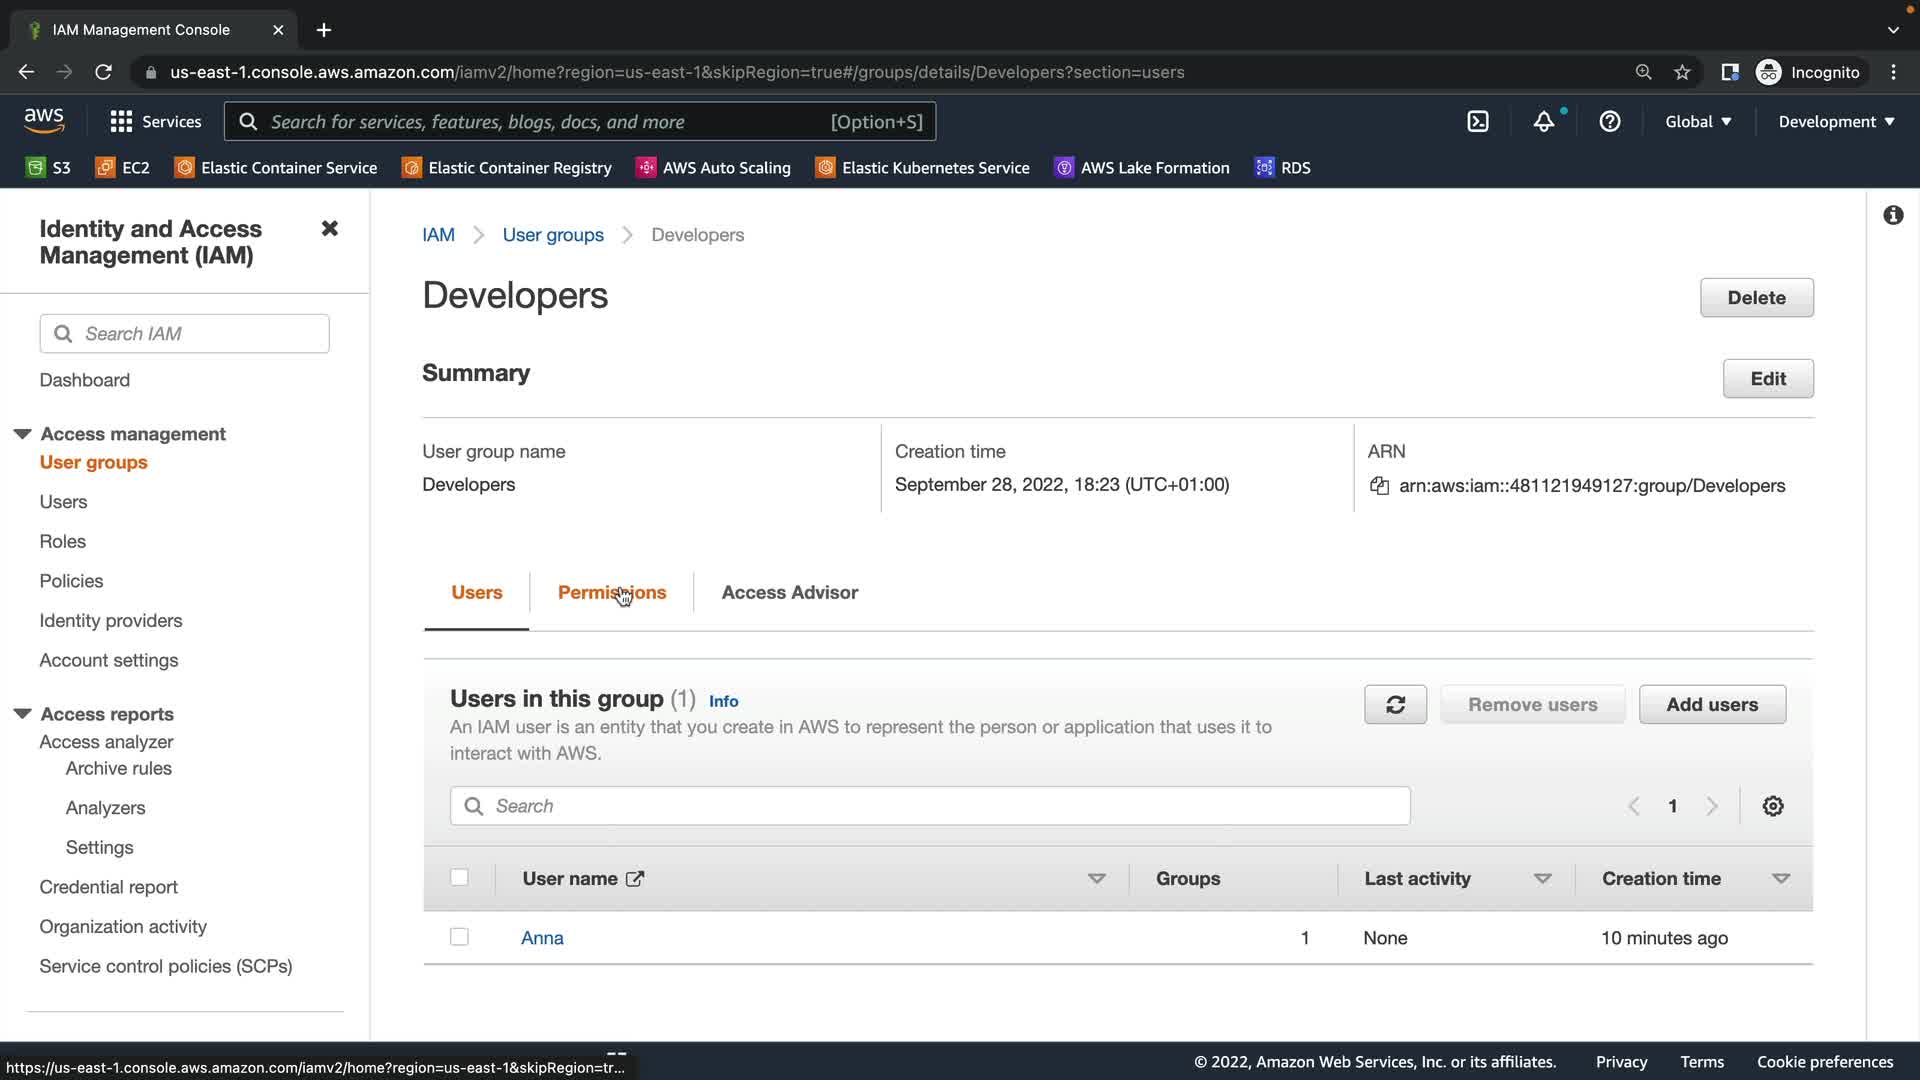Open the info side panel icon
The image size is (1920, 1080).
point(1892,216)
